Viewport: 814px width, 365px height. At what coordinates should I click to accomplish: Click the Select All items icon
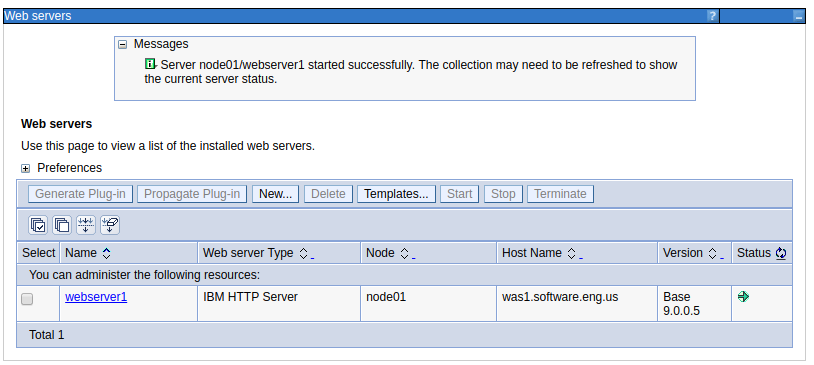click(38, 225)
